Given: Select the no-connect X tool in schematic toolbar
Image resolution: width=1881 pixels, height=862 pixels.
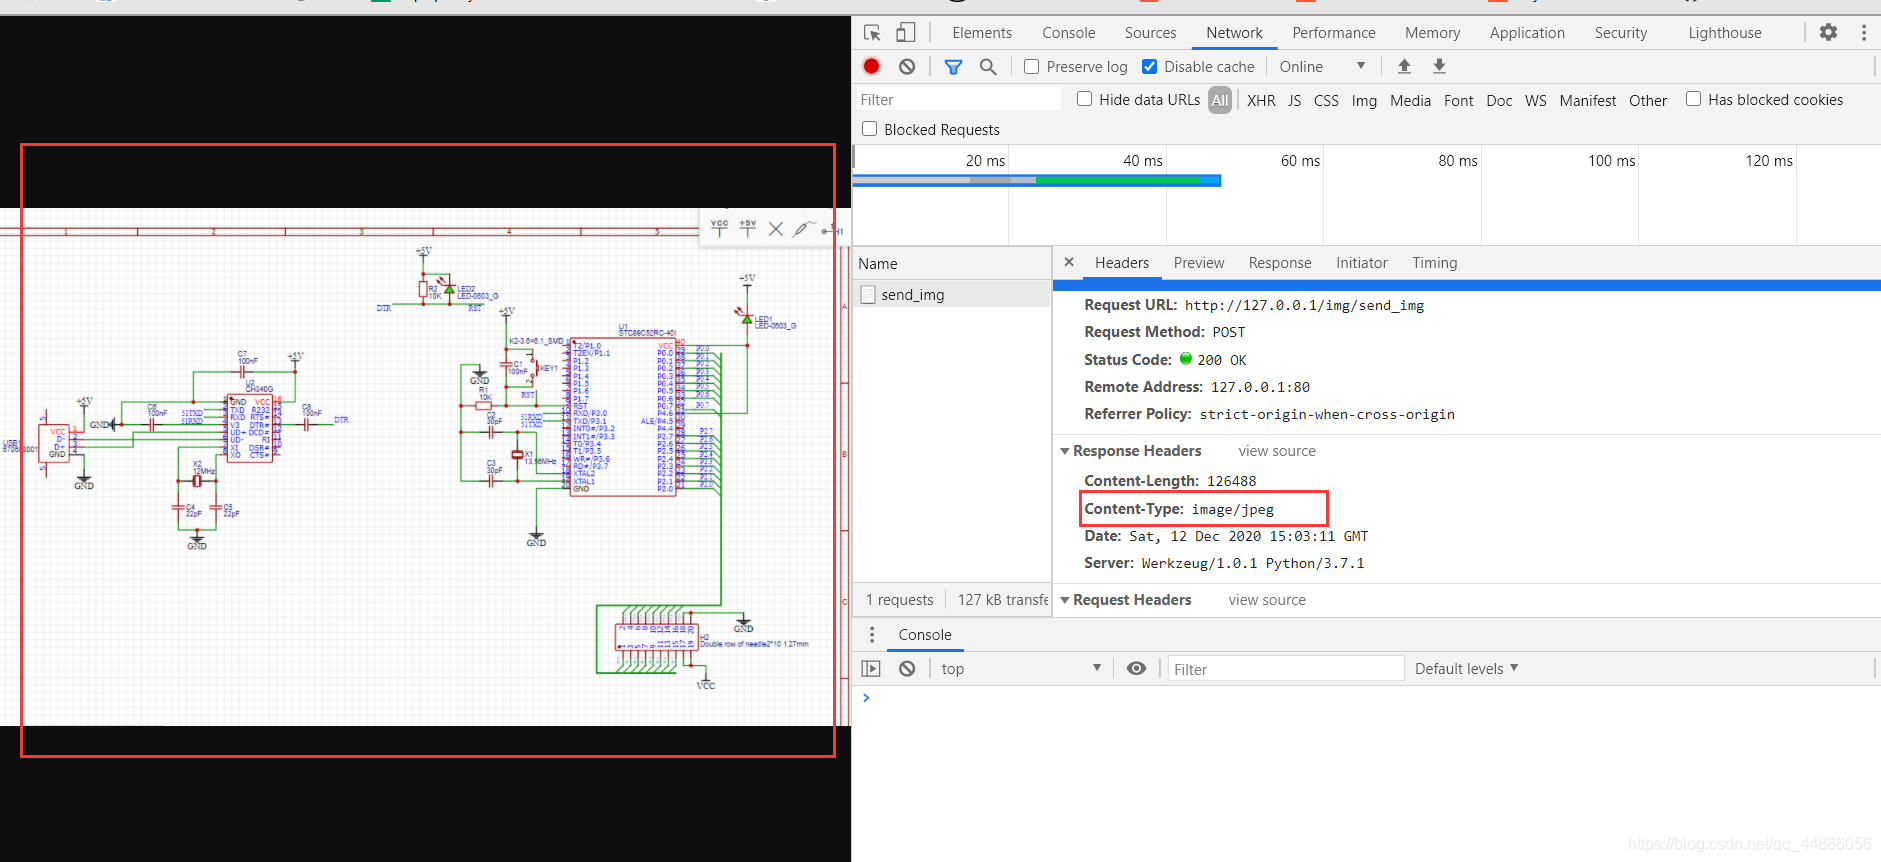Looking at the screenshot, I should (x=775, y=229).
